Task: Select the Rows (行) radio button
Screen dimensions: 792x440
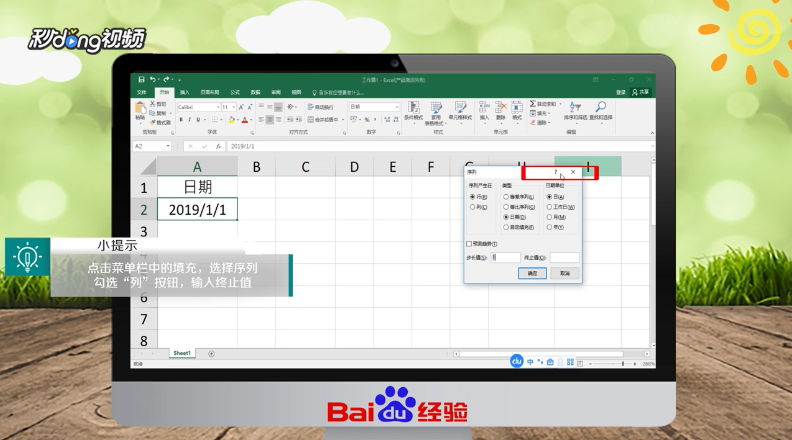Action: coord(472,197)
